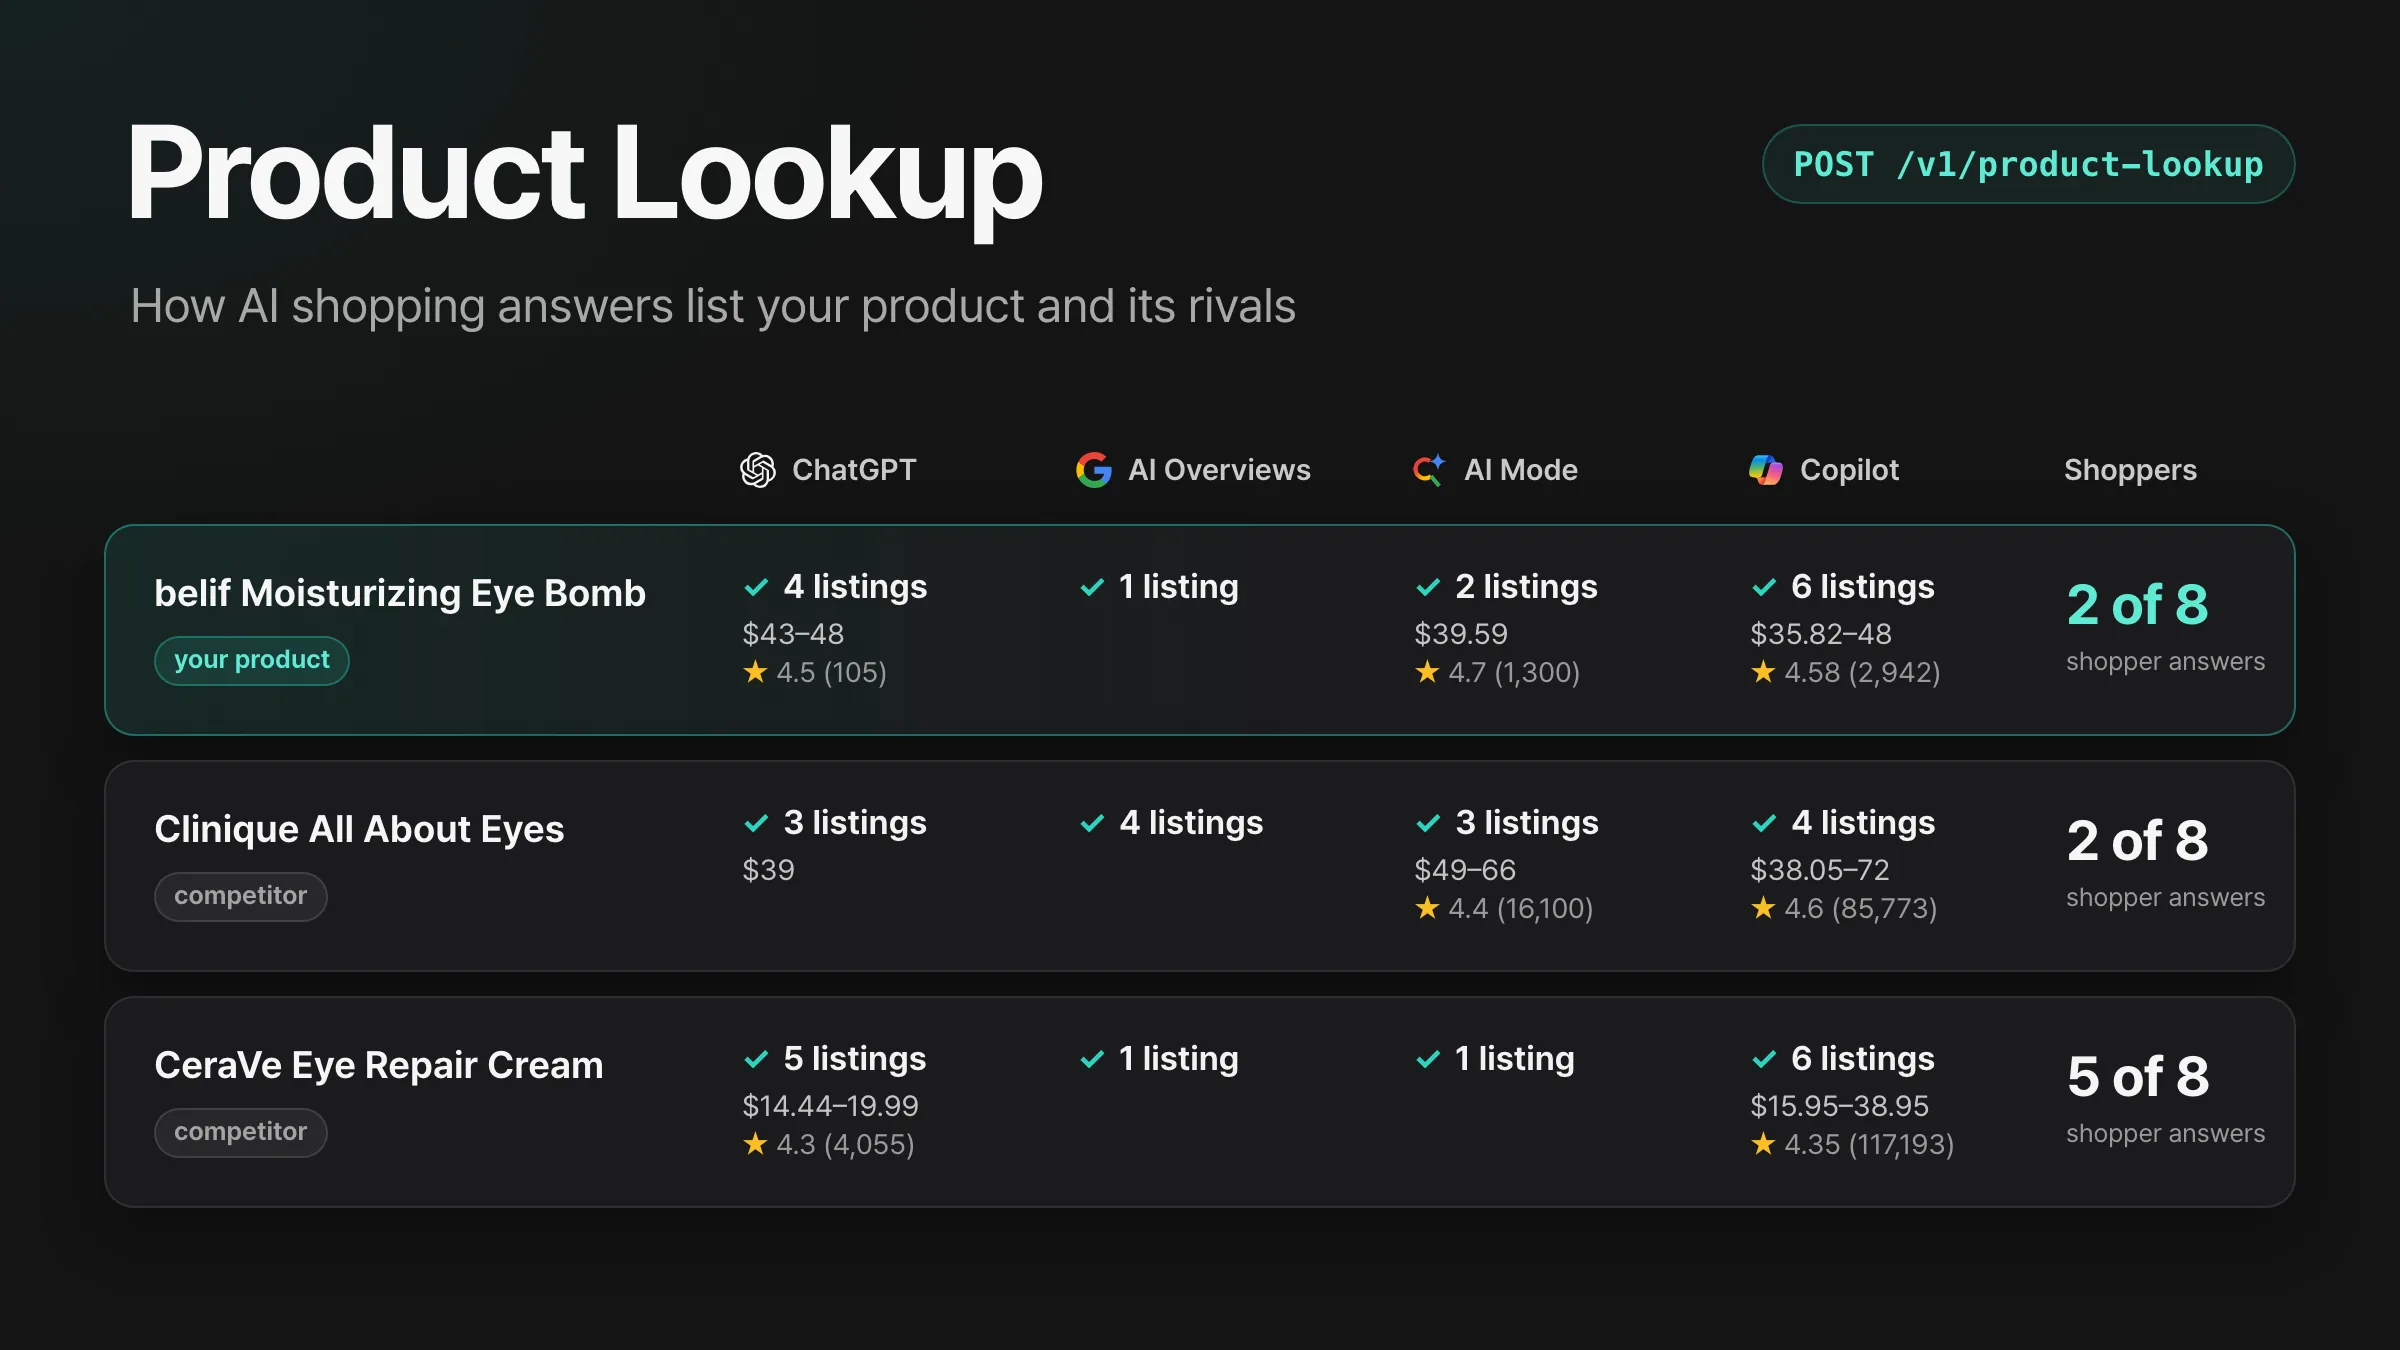Click the $15.95–38.95 price range

tap(1839, 1106)
